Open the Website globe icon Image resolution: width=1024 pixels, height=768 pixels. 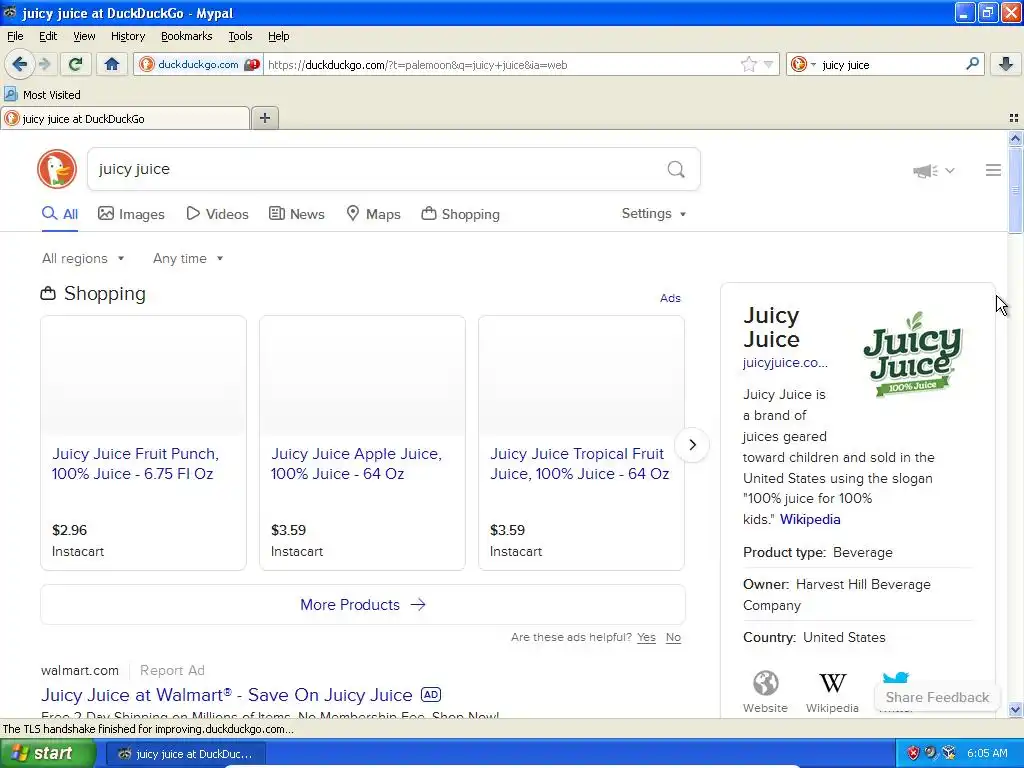[x=765, y=683]
